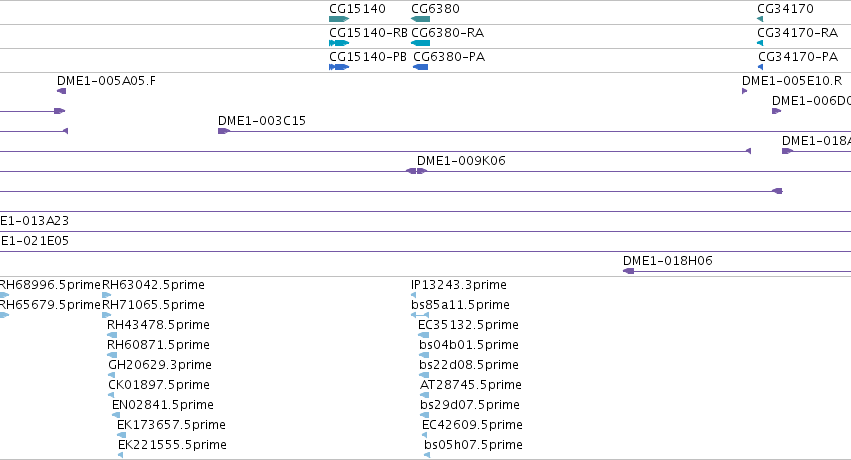The height and width of the screenshot is (460, 851).
Task: Click the E1-013A23 clone label
Action: click(34, 221)
